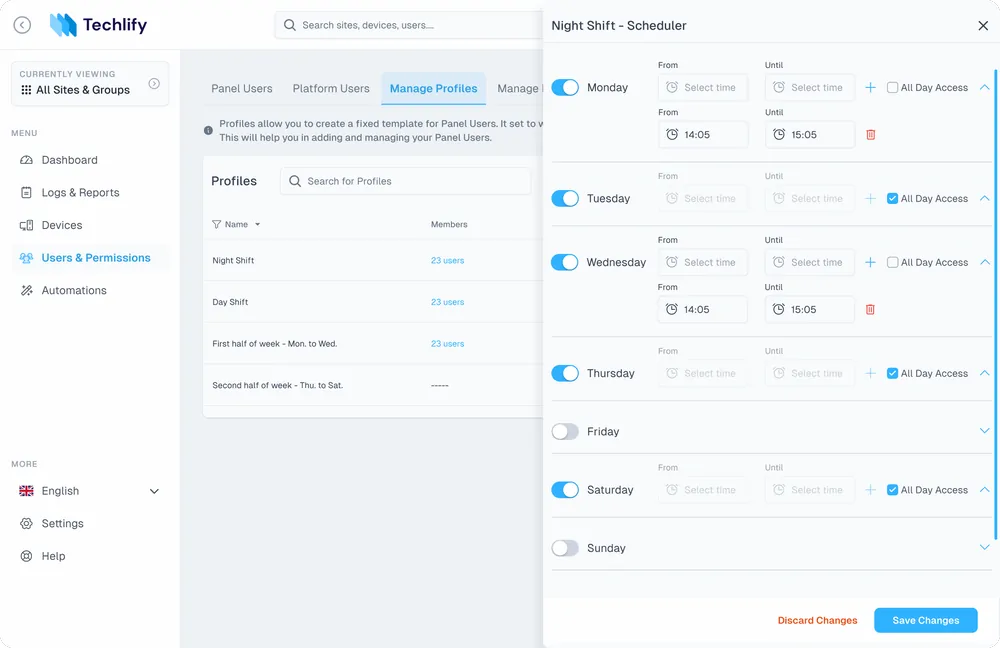Click the clock icon in Monday's 14:05 From field
The height and width of the screenshot is (648, 1000).
click(x=672, y=135)
